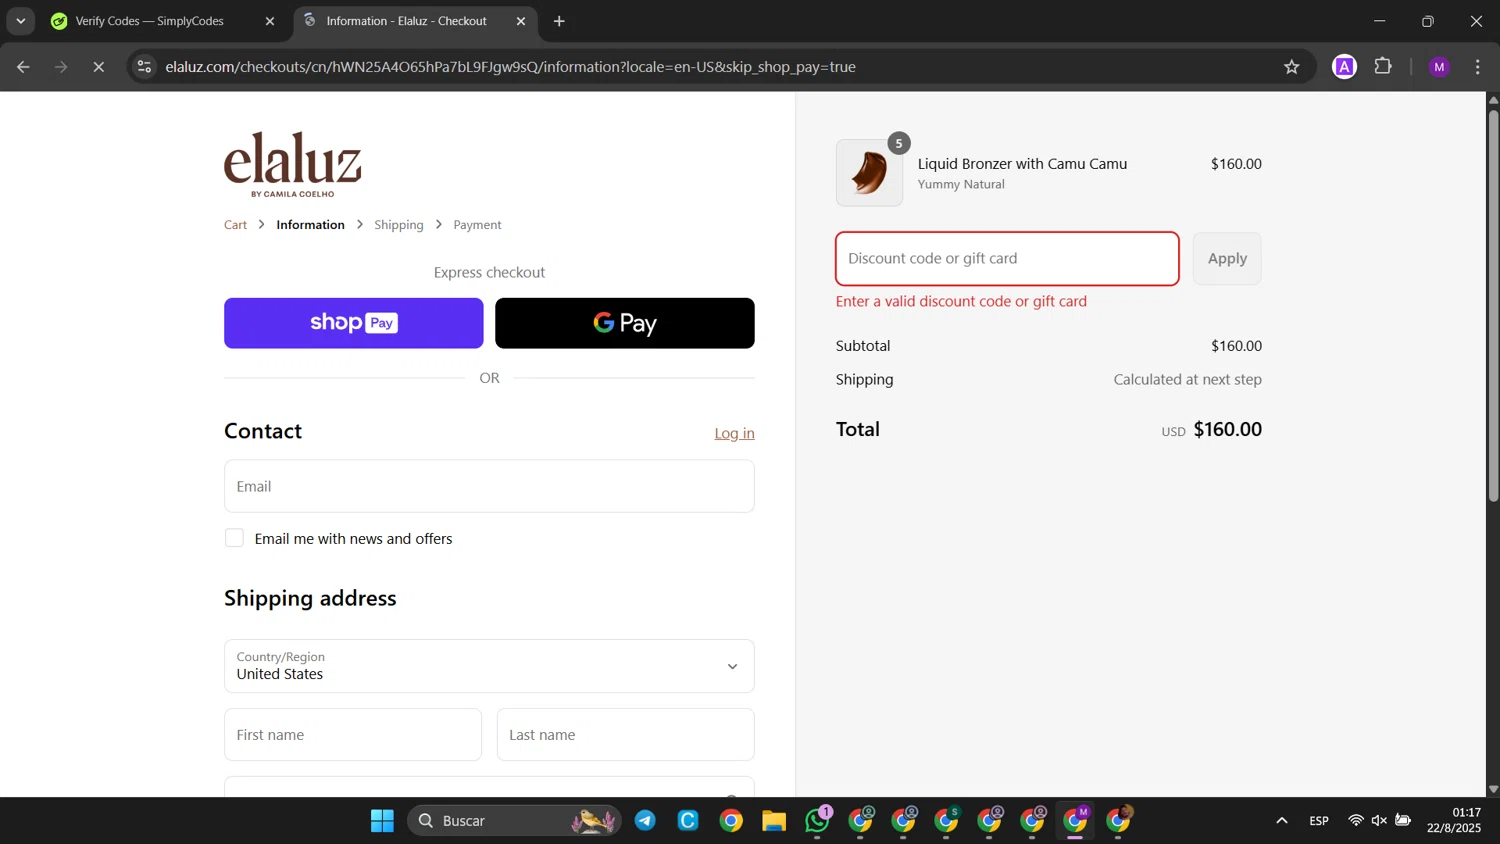Click the Information breadcrumb step

click(x=310, y=225)
